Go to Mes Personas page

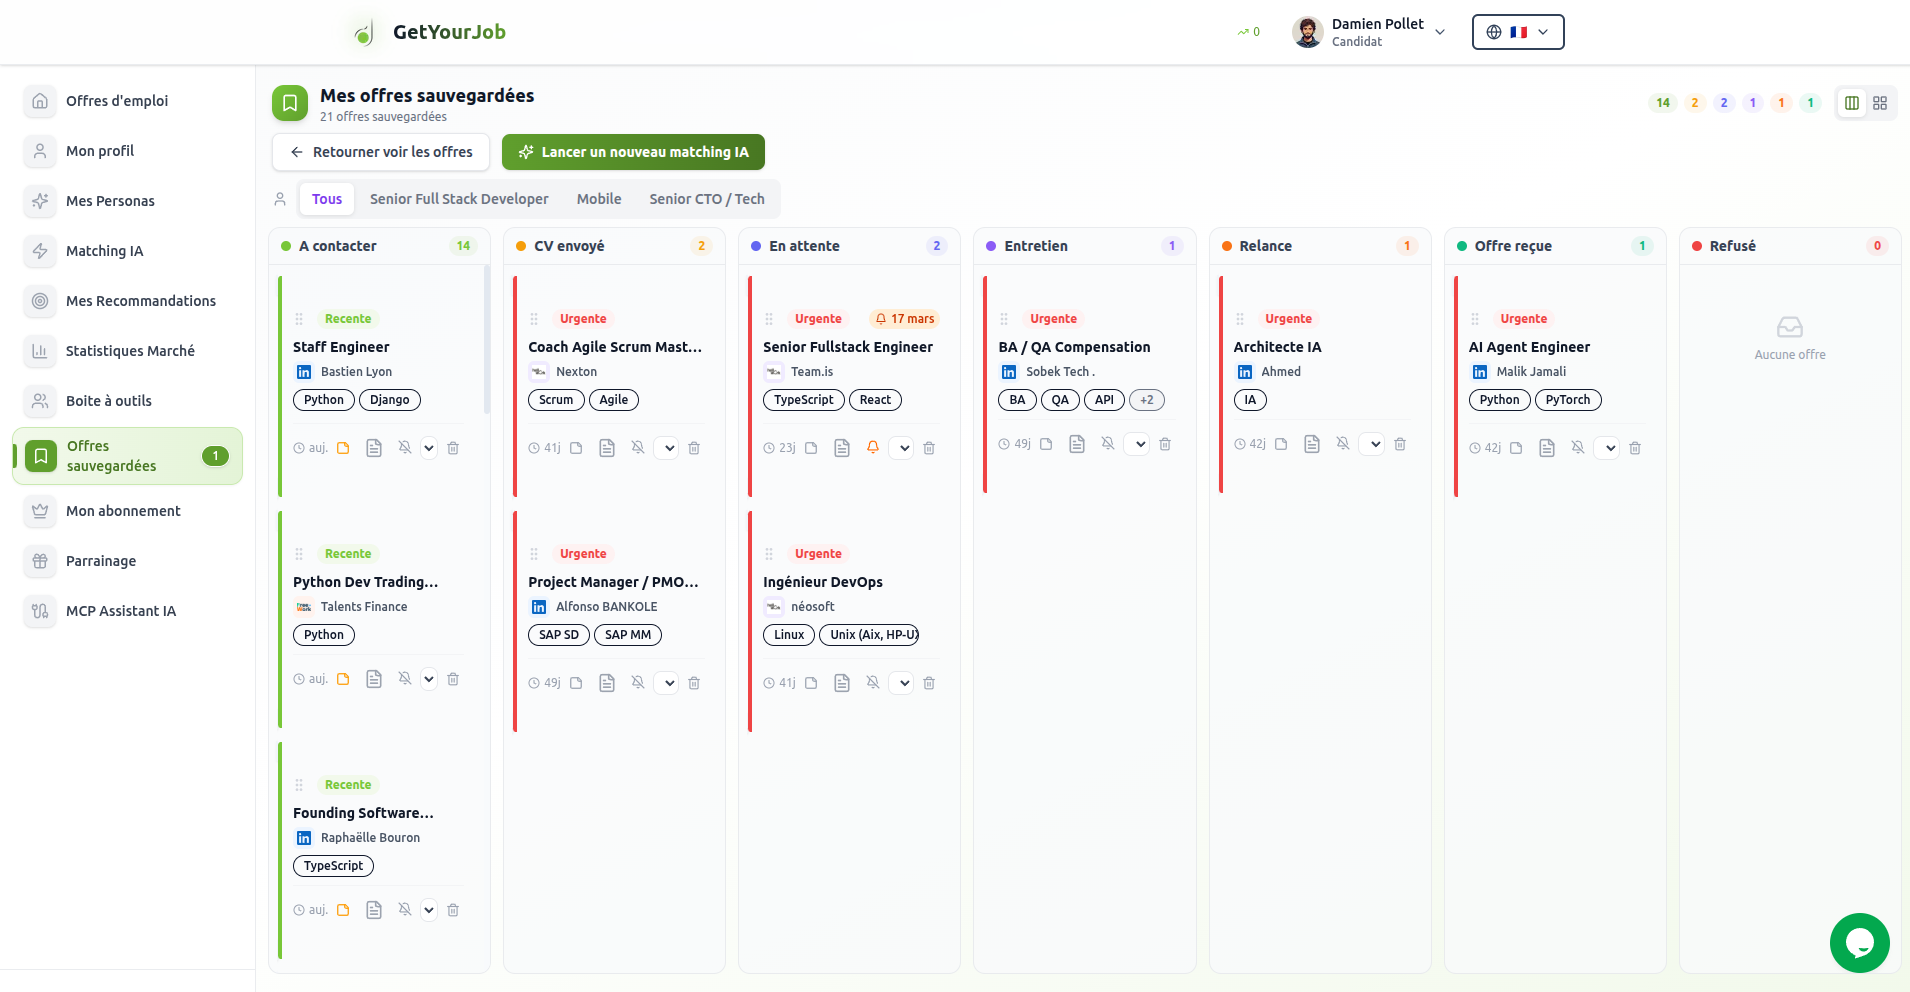[127, 201]
